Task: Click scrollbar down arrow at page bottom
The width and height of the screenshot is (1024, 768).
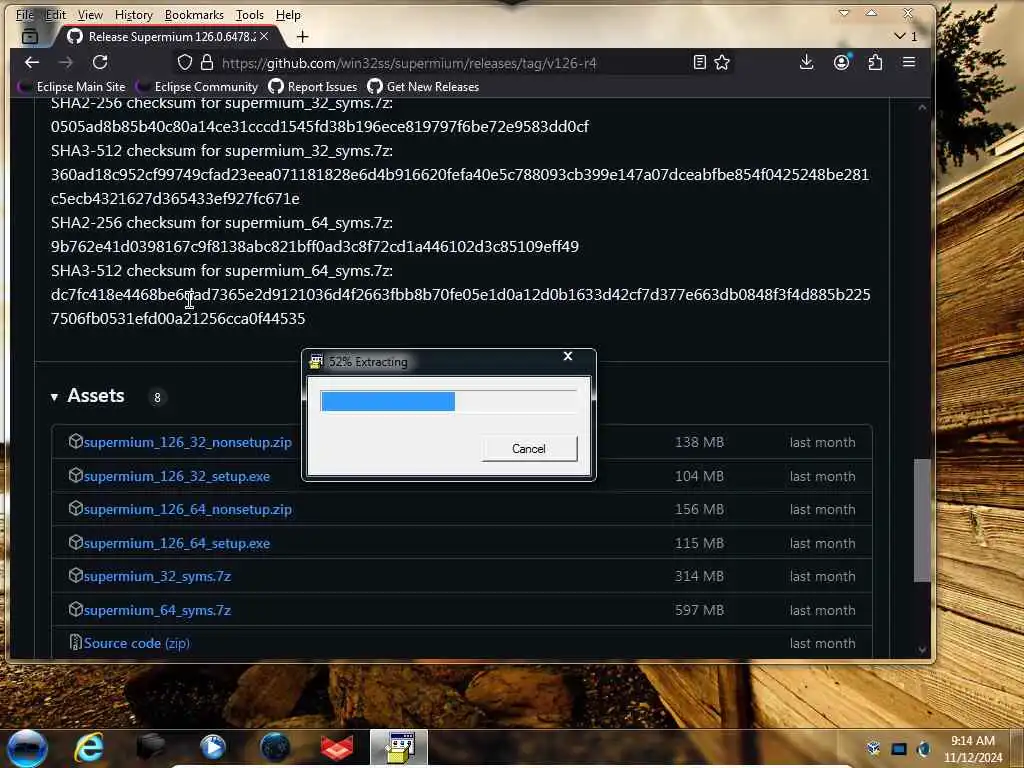Action: point(922,650)
